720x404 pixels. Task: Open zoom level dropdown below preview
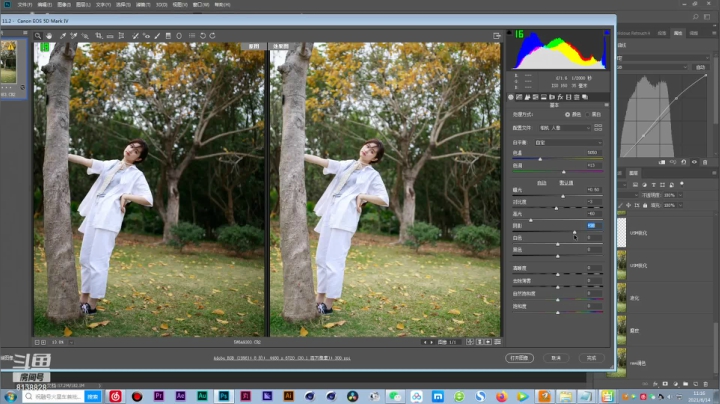71,342
